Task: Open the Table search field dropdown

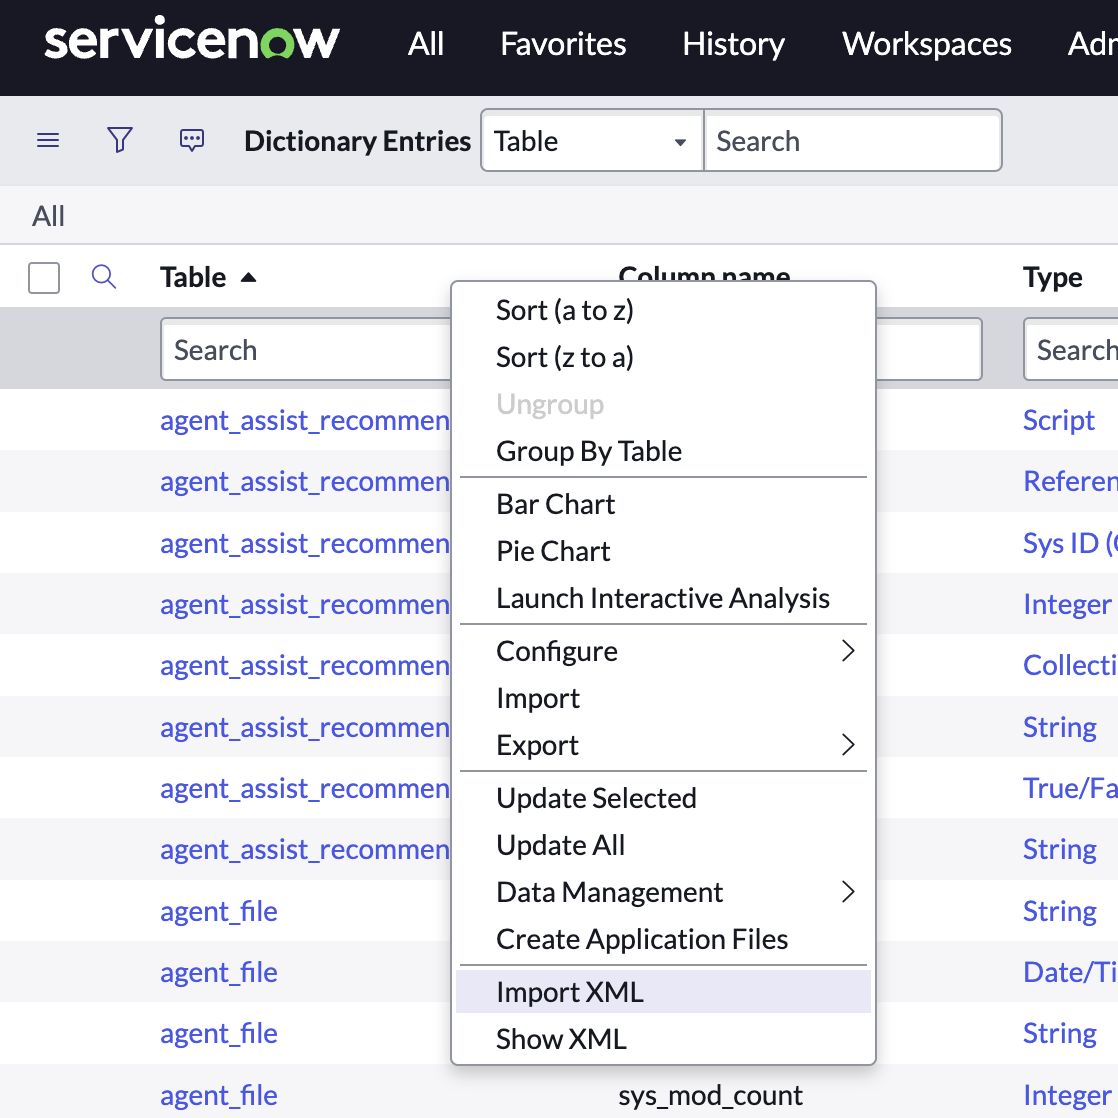Action: [593, 140]
